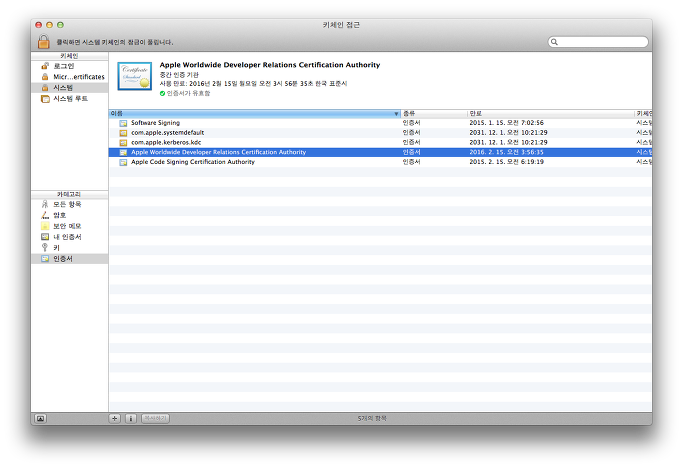Select the com.apple.systemdefault certificate row

(x=380, y=132)
